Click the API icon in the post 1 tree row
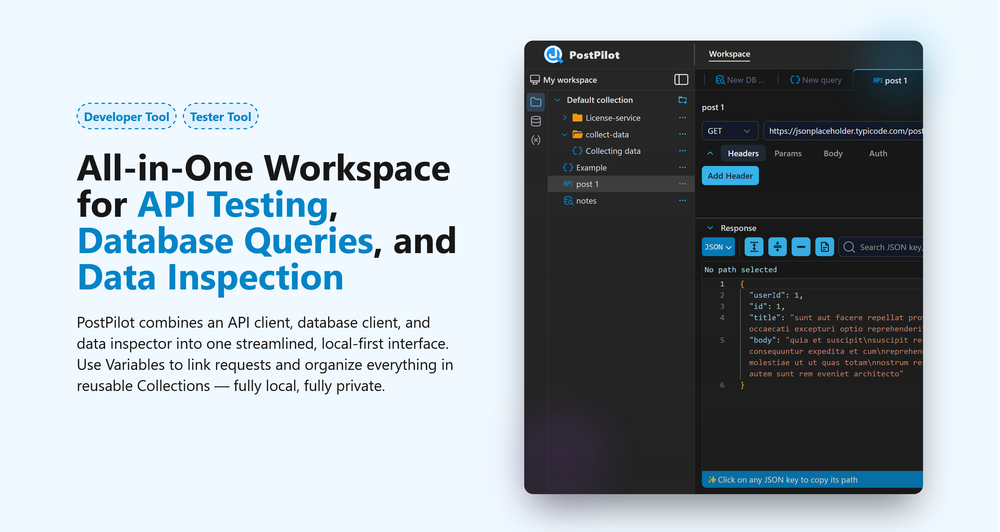This screenshot has width=1000, height=532. point(568,184)
